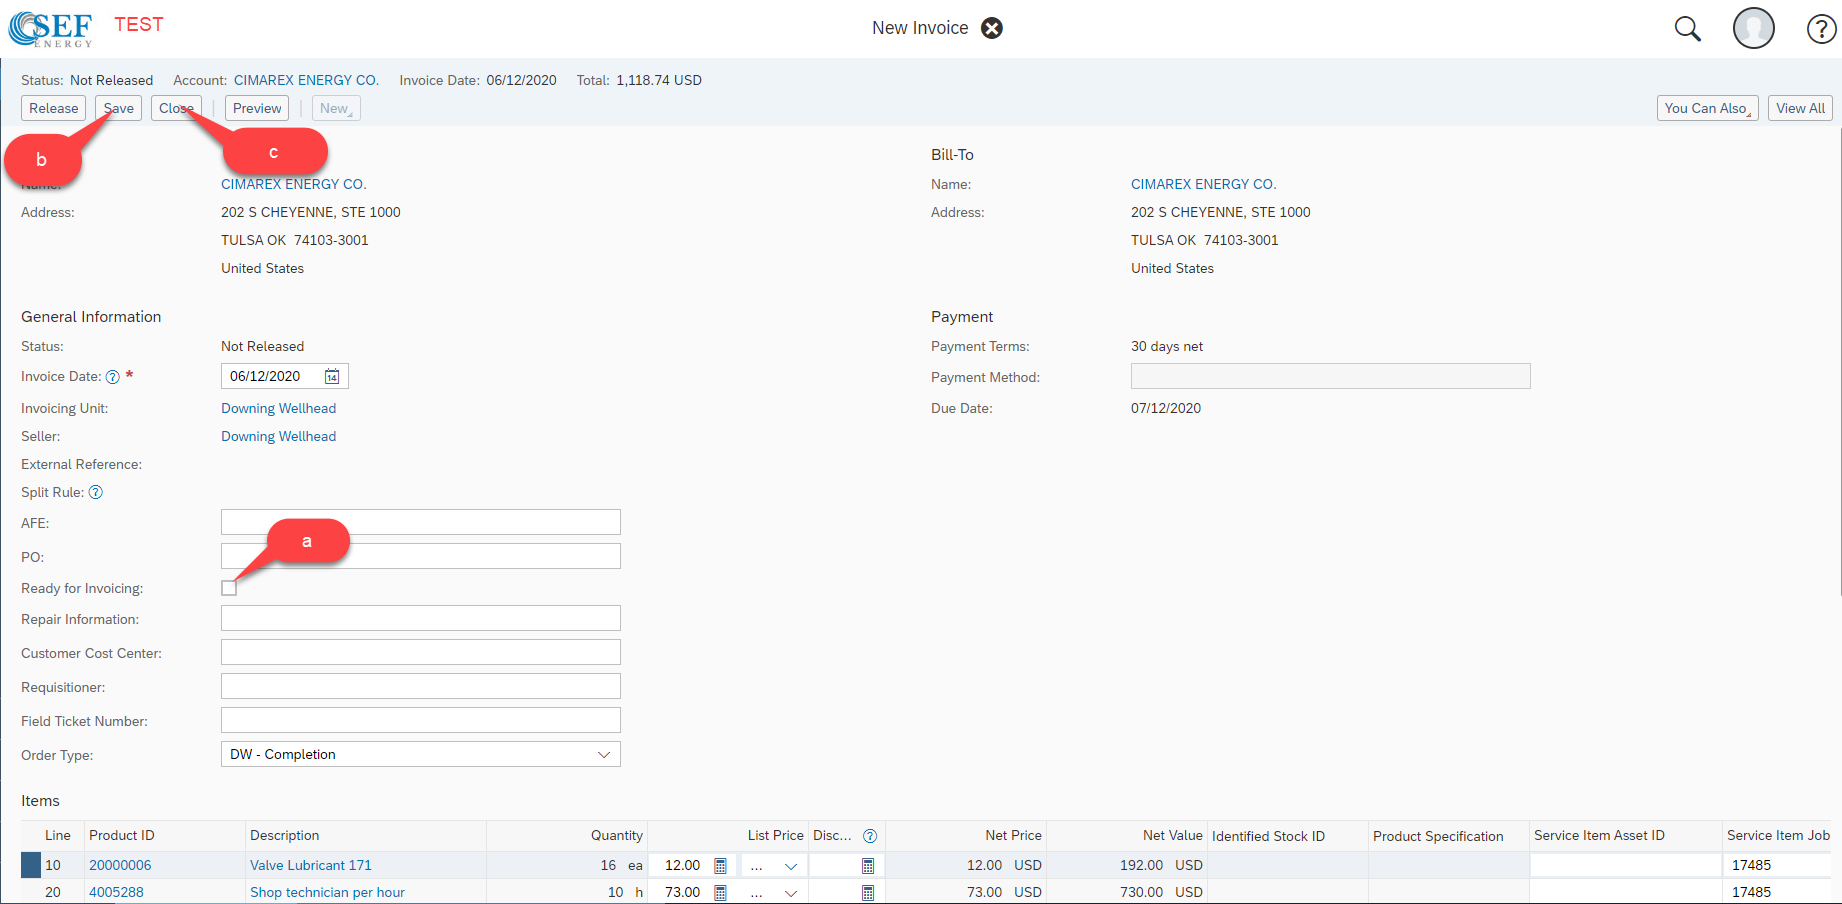Open list price calculator for line 10
This screenshot has width=1842, height=904.
[720, 866]
